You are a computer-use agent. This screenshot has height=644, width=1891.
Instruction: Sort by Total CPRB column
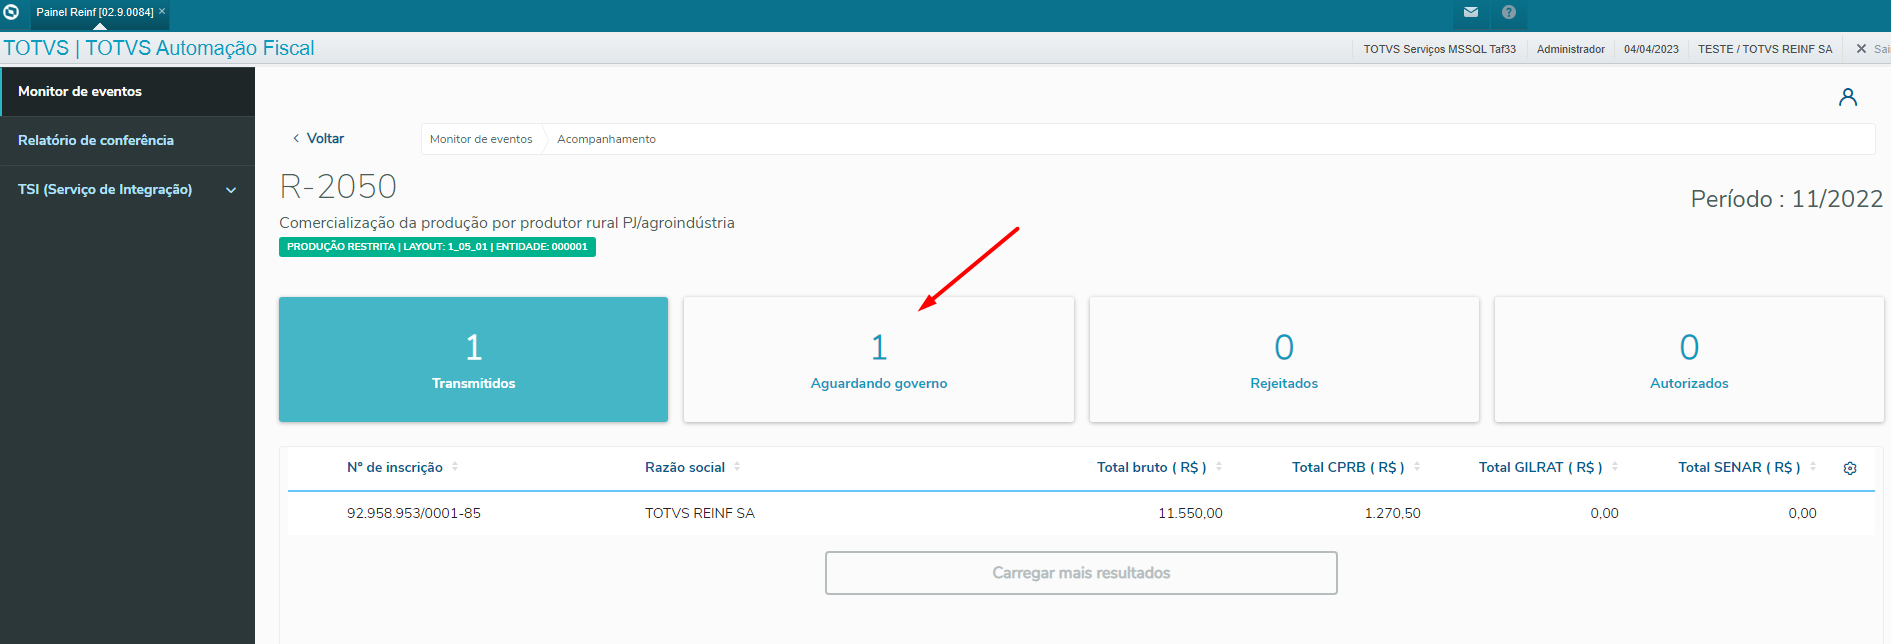1355,467
